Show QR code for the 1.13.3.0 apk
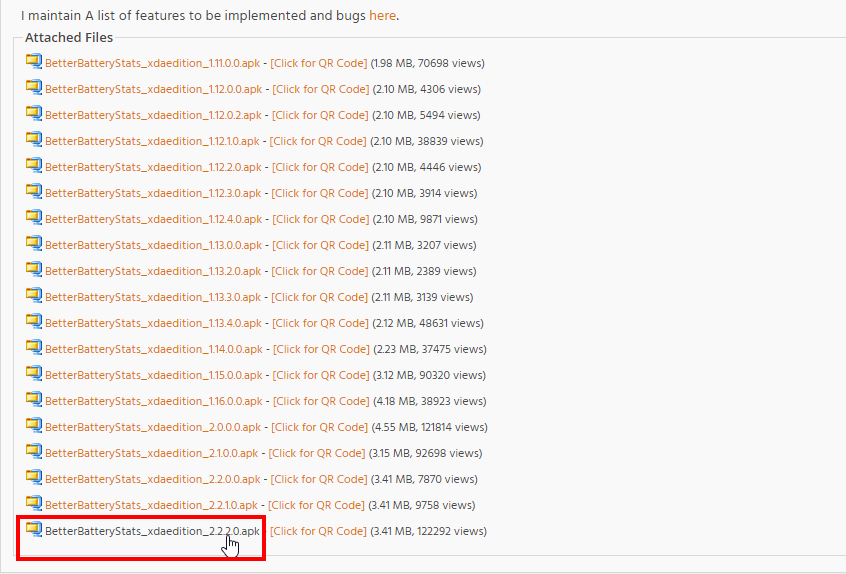The width and height of the screenshot is (846, 574). point(319,297)
